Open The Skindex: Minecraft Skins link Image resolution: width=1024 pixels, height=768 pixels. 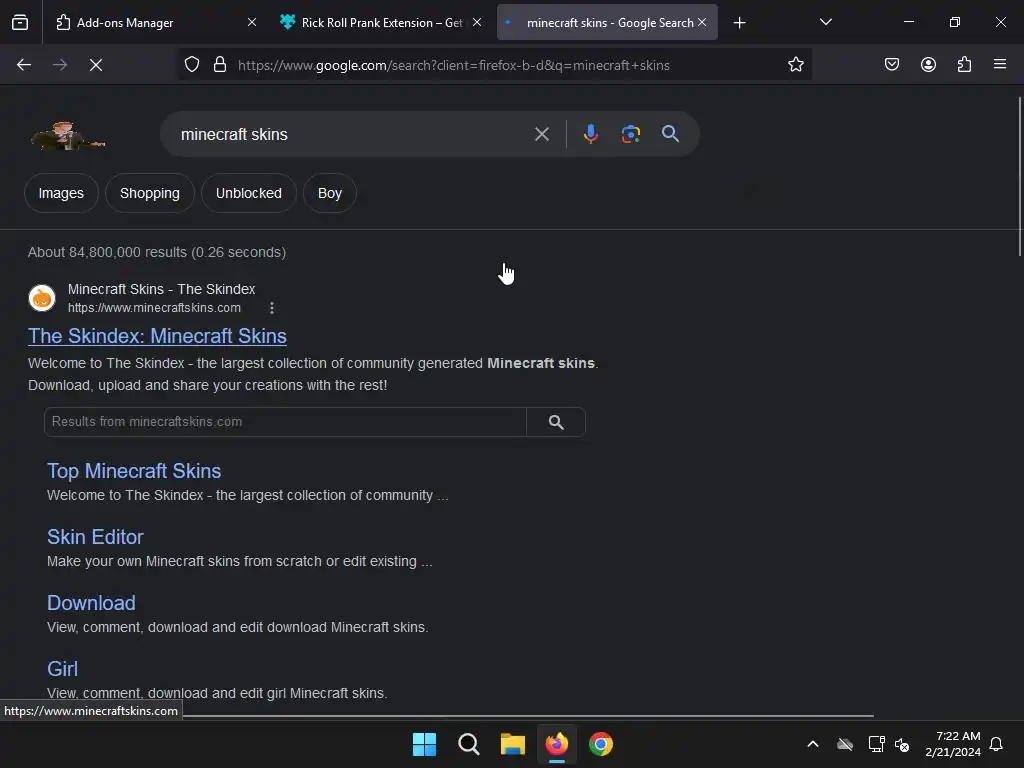[x=157, y=336]
